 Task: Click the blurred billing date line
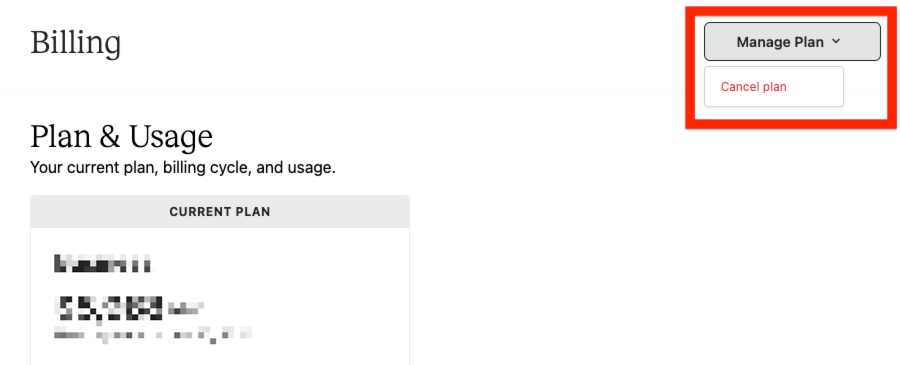click(153, 334)
